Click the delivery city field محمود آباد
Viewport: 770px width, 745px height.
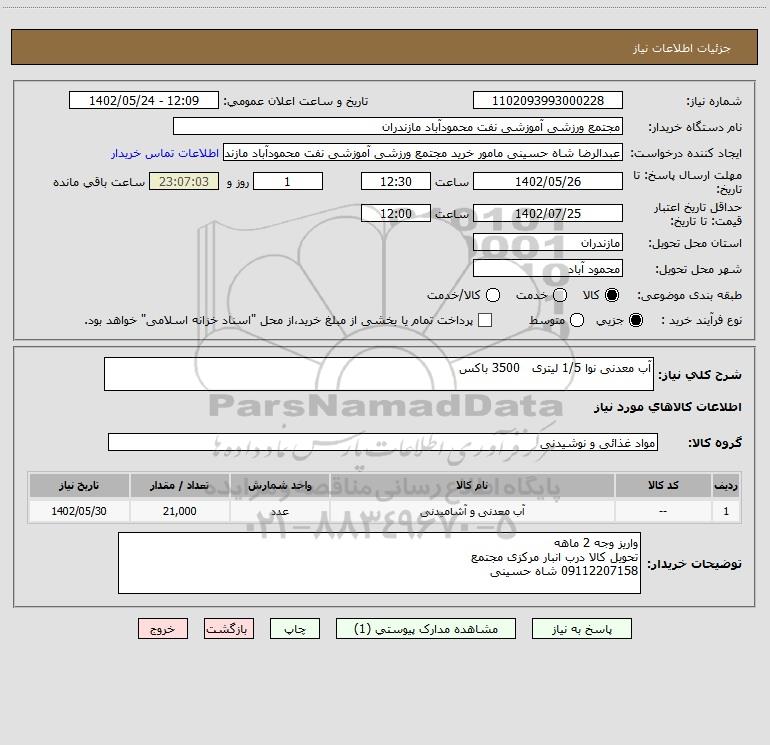548,268
